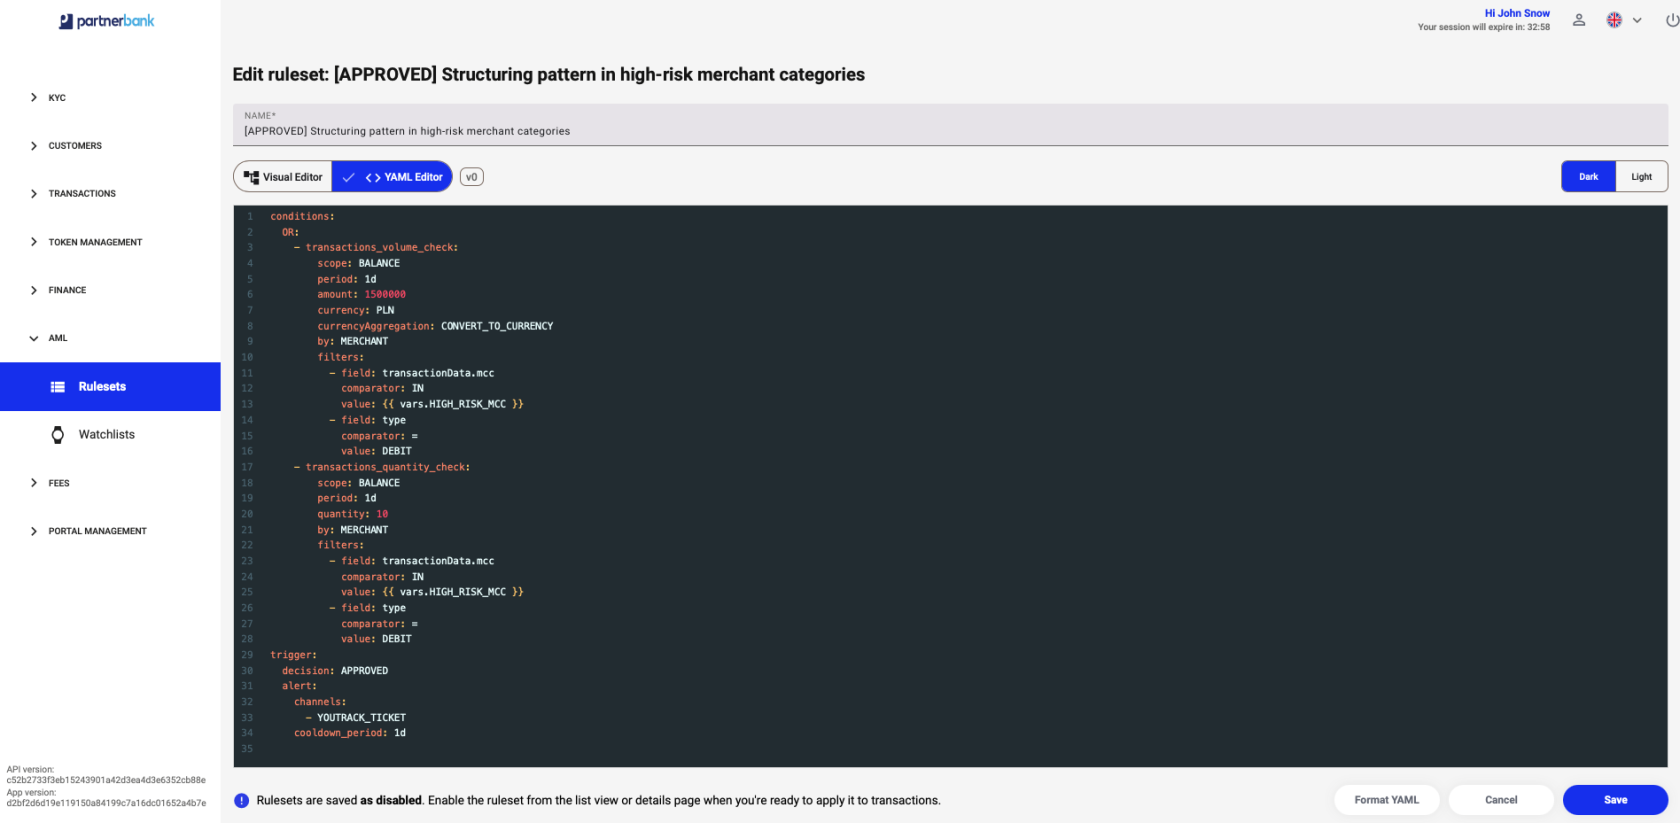Click the UK flag language icon
1680x823 pixels.
1614,20
